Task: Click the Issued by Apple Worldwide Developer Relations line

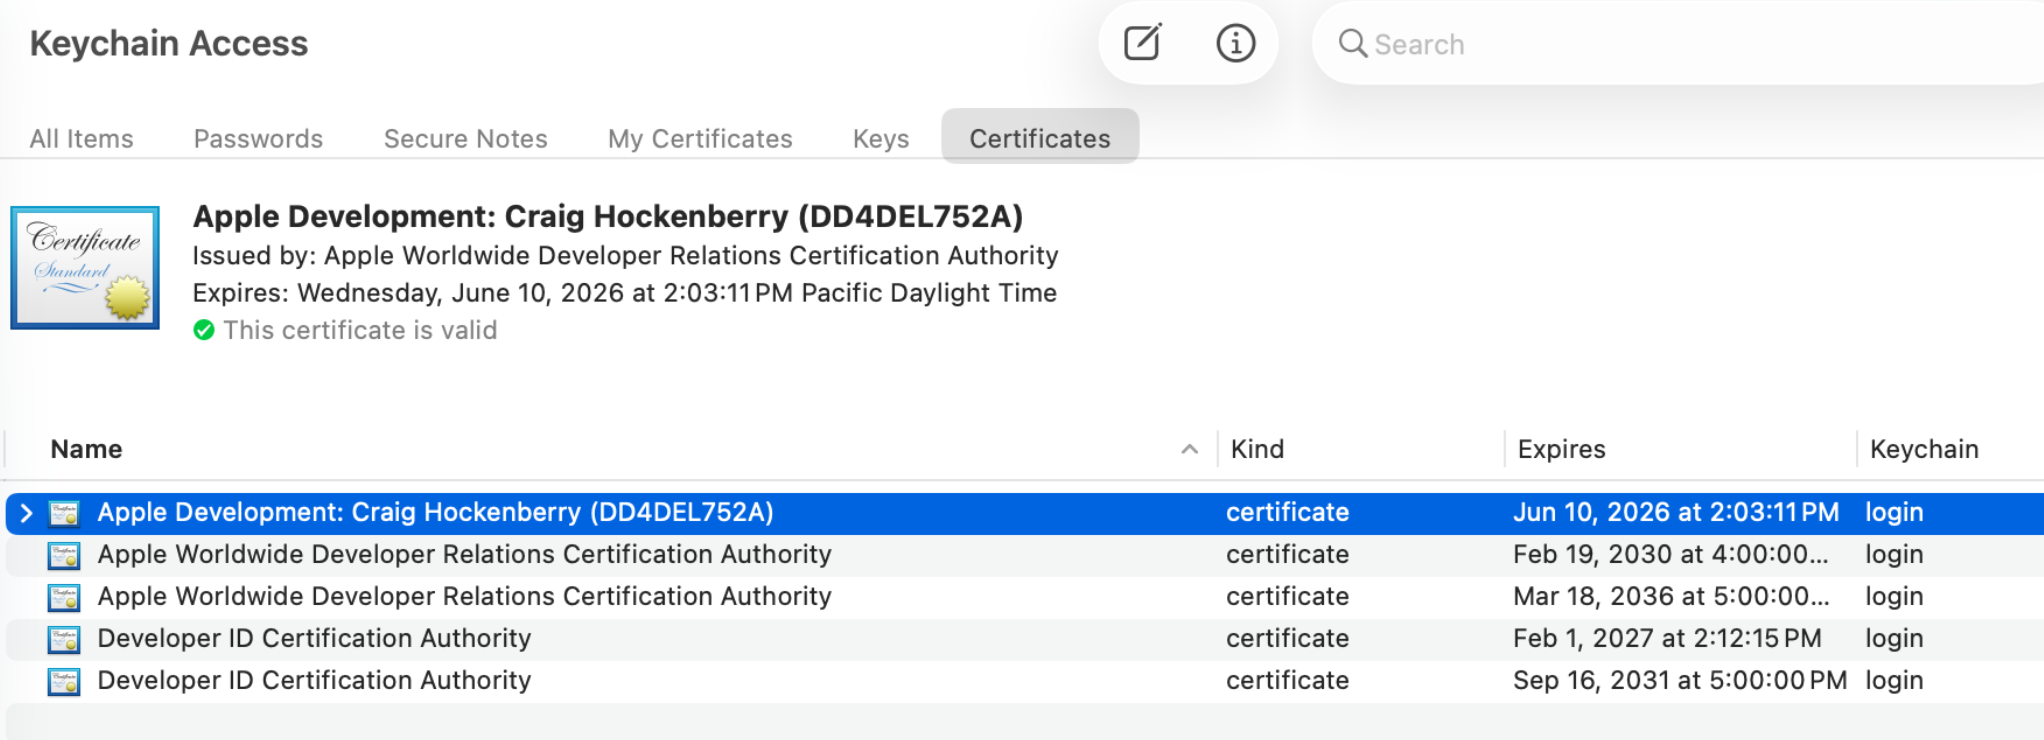Action: [625, 255]
